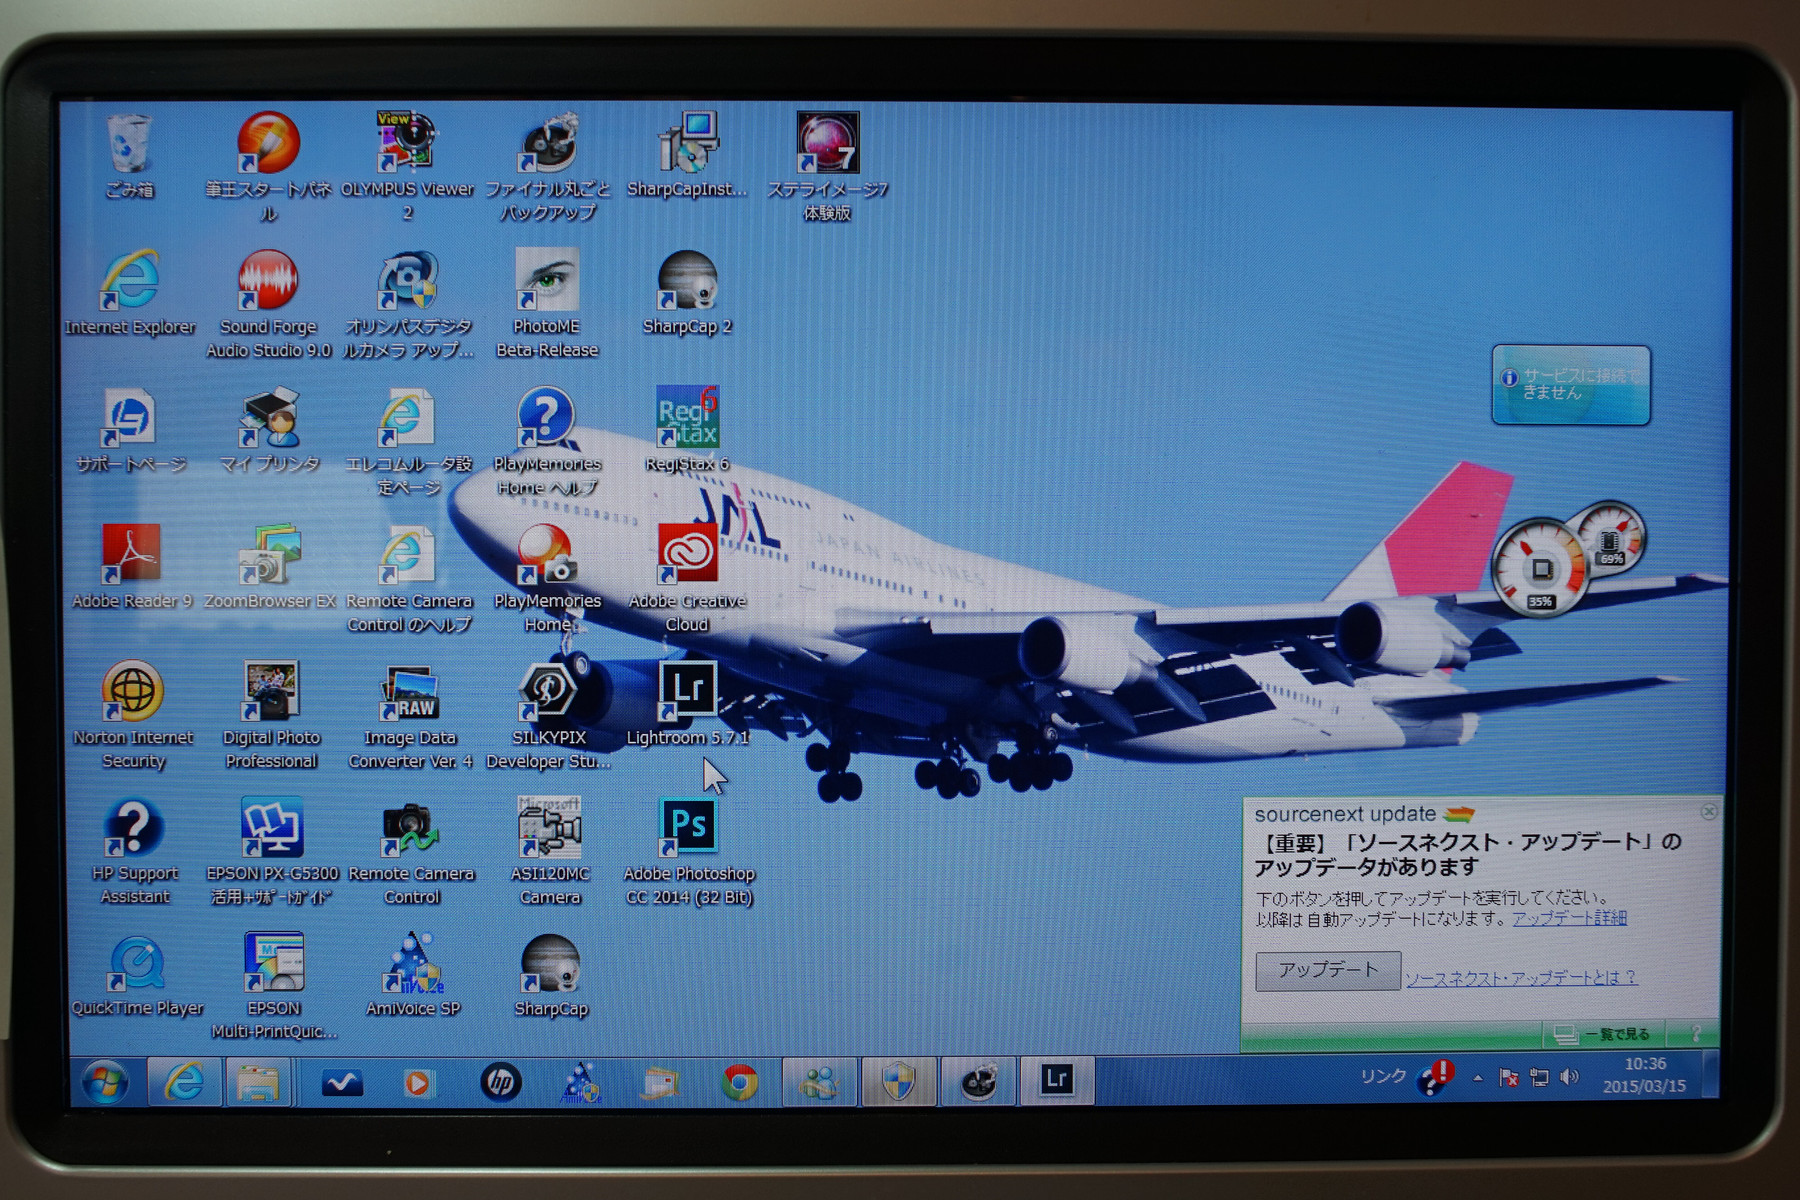Launch Remote Camera Control shortcut

tap(411, 852)
